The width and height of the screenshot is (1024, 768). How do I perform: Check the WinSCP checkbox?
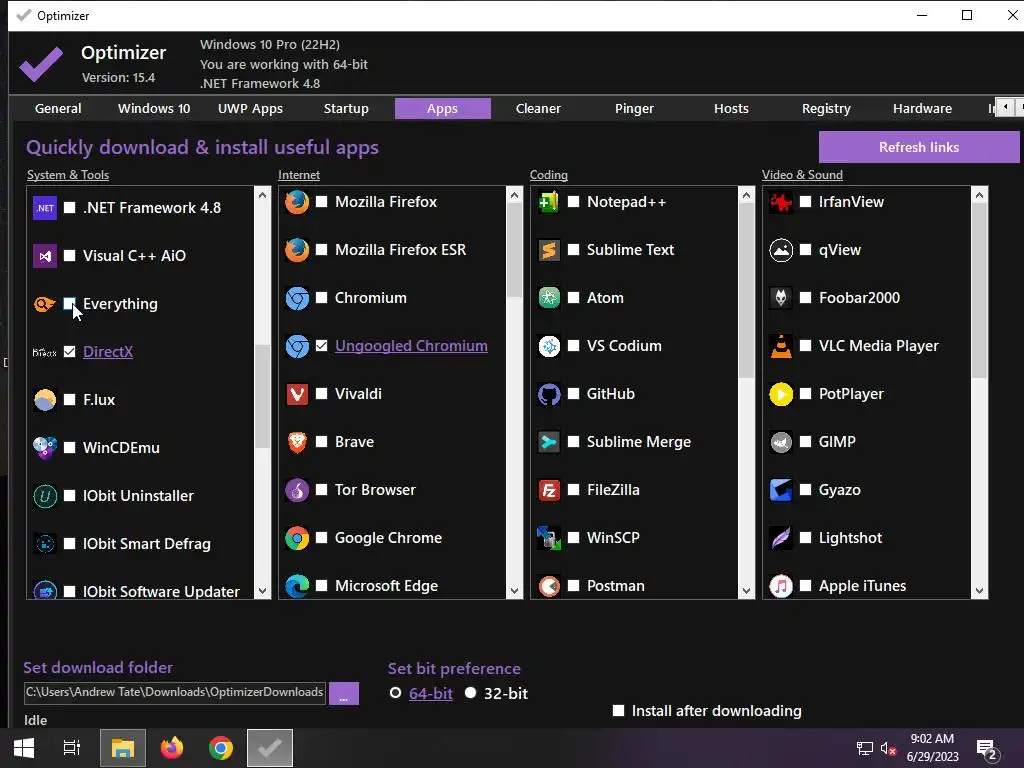[573, 538]
